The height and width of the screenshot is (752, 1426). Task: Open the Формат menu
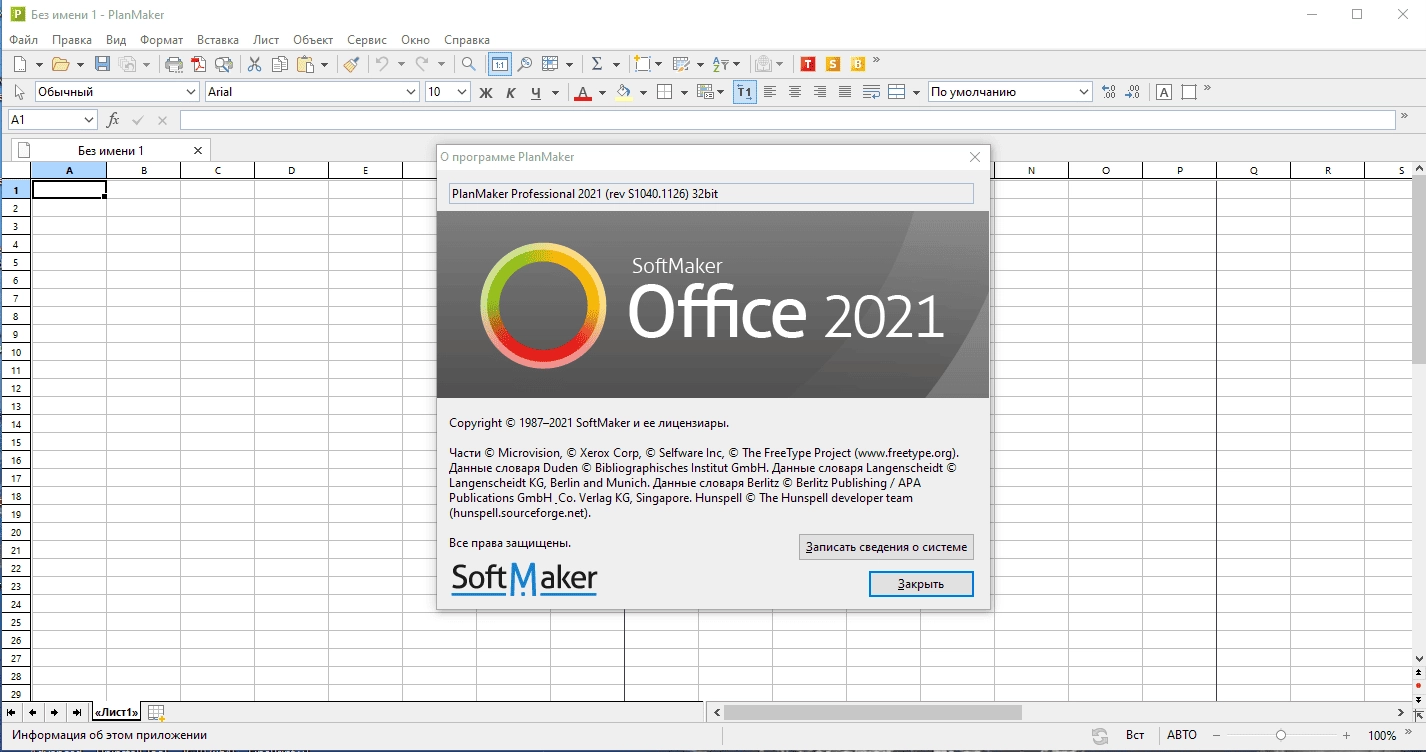coord(161,40)
